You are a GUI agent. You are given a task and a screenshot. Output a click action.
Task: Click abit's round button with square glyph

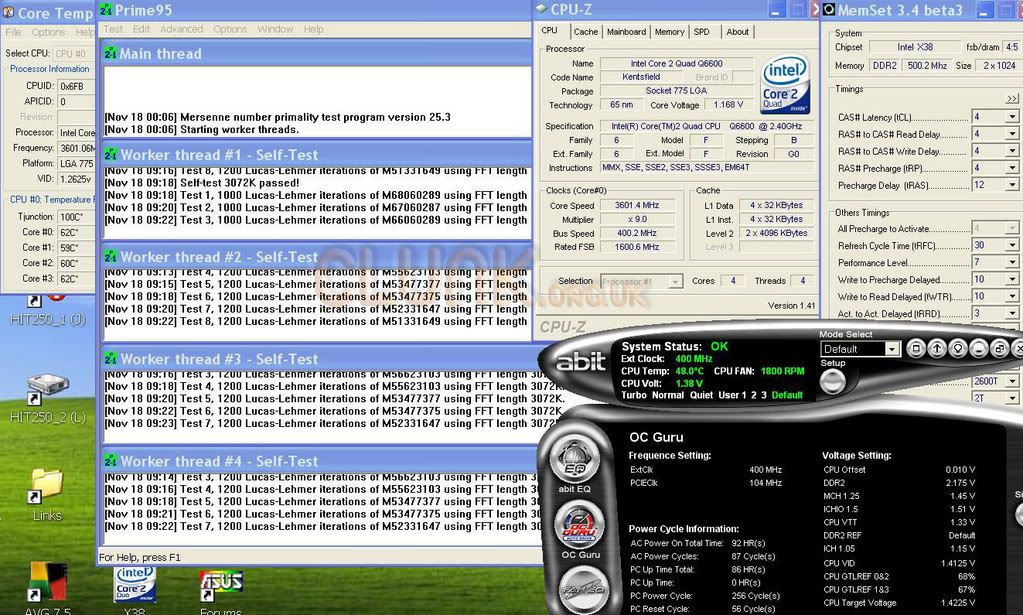tap(916, 349)
